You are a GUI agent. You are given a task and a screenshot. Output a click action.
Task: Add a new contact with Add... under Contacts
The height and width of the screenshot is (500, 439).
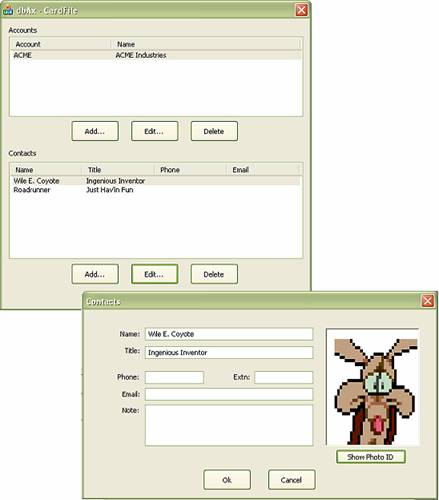95,274
